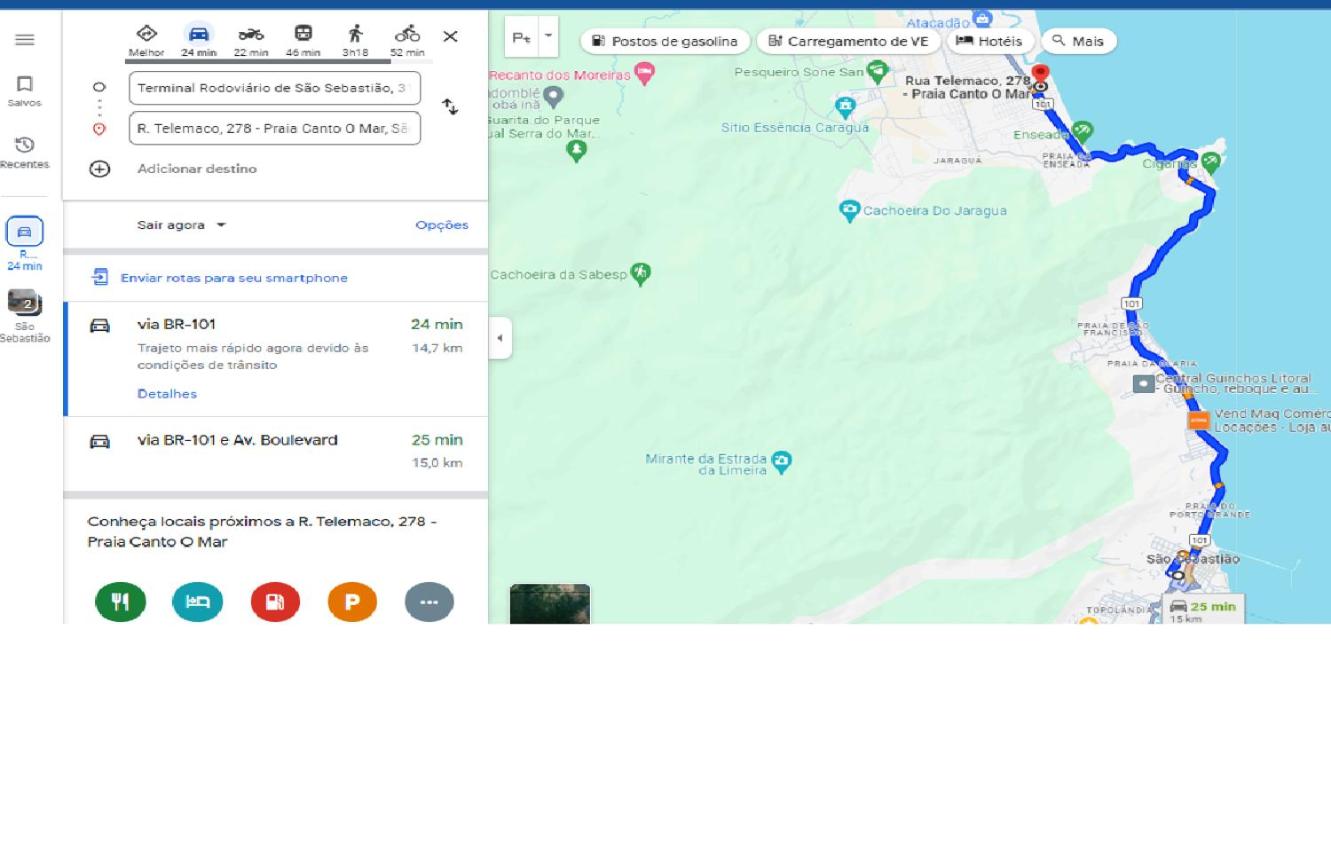The height and width of the screenshot is (850, 1331).
Task: Edit destination R. Telemaco, 278 field
Action: 275,128
